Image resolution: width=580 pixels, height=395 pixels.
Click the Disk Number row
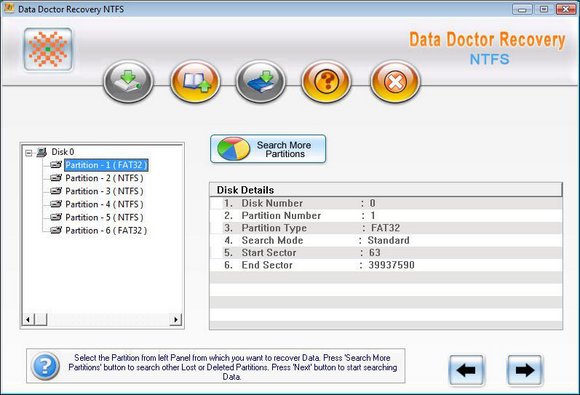(x=386, y=203)
